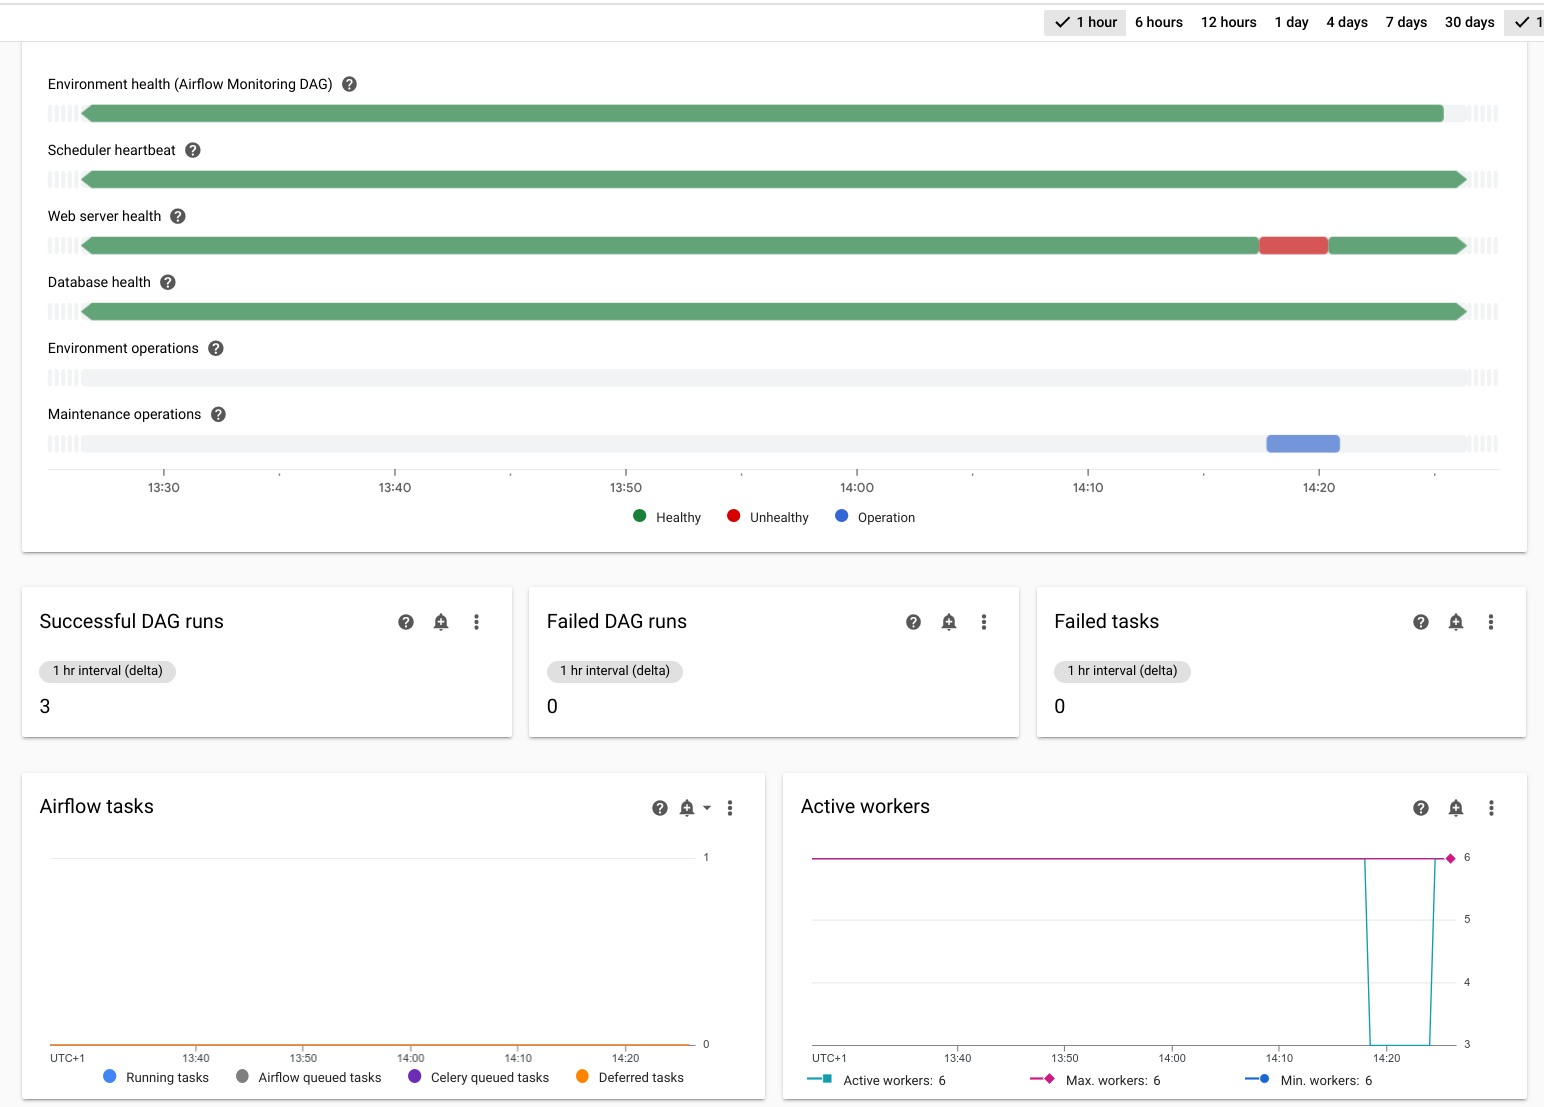This screenshot has height=1107, width=1544.
Task: Click red unhealthy segment on Web server health
Action: coord(1293,246)
